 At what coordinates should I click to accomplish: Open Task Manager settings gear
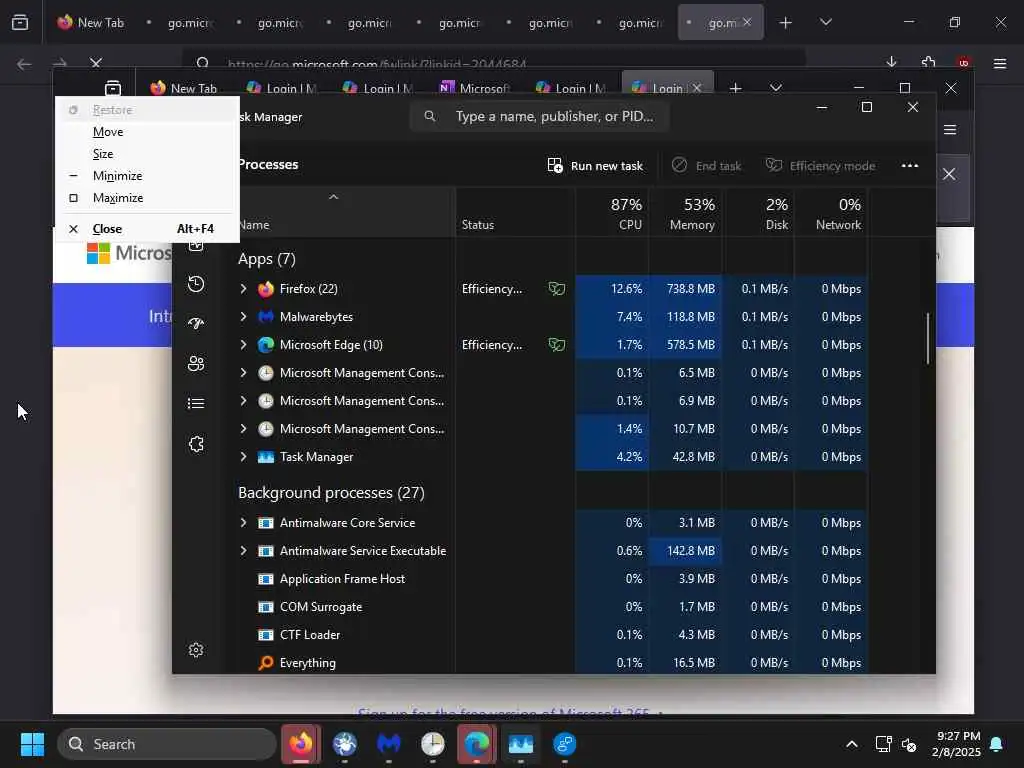(196, 650)
